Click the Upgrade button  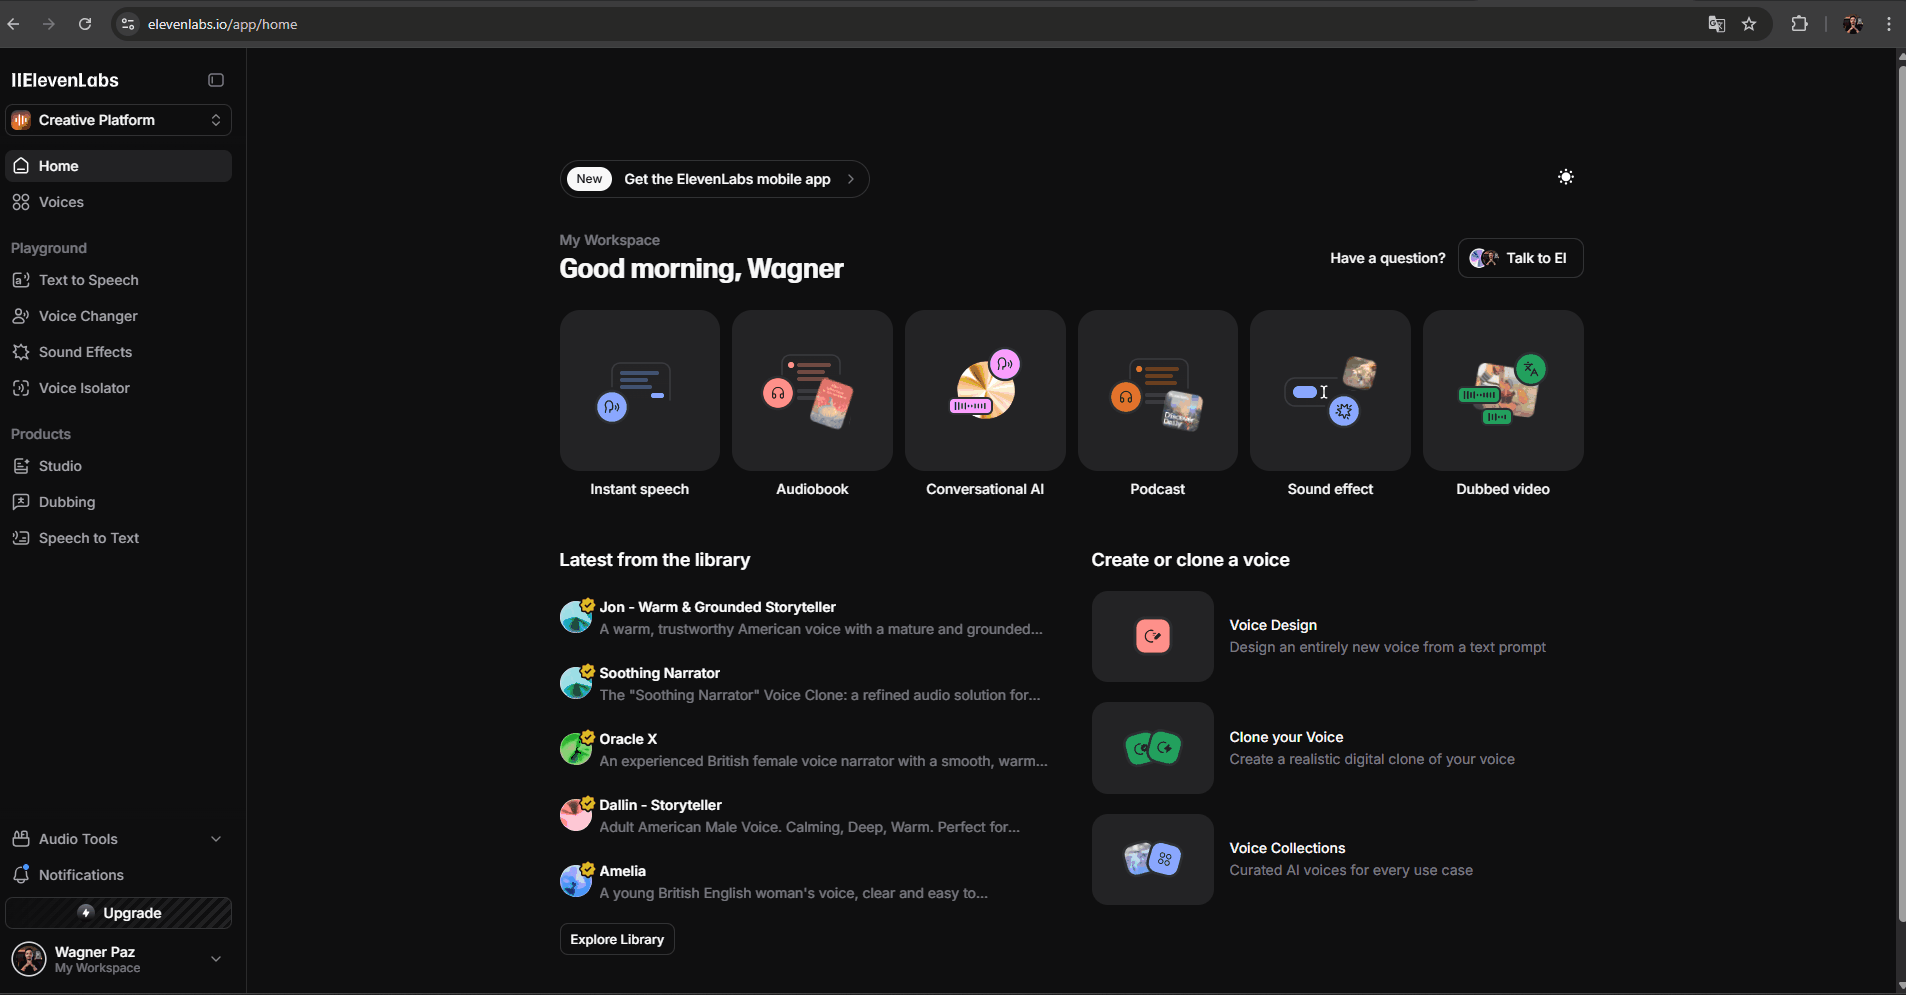(118, 913)
